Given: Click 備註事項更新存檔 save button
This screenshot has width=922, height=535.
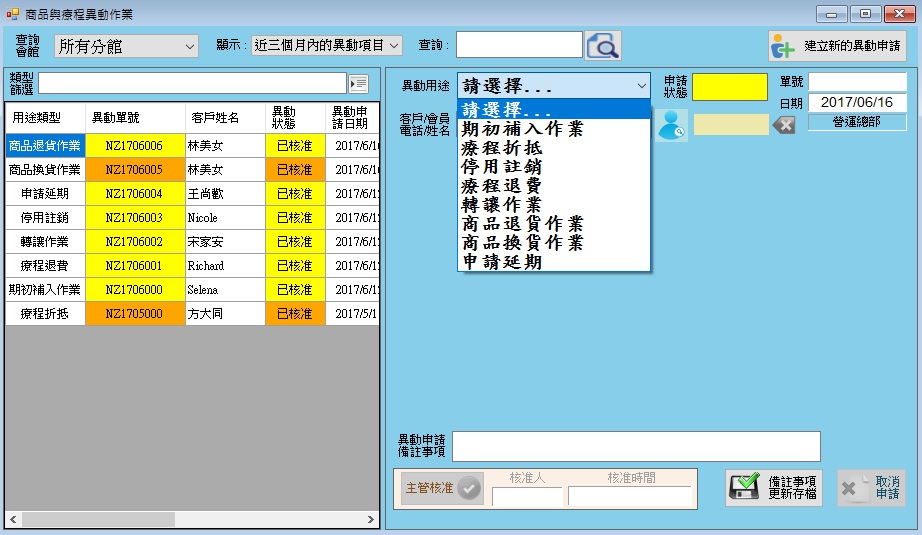Looking at the screenshot, I should [773, 488].
